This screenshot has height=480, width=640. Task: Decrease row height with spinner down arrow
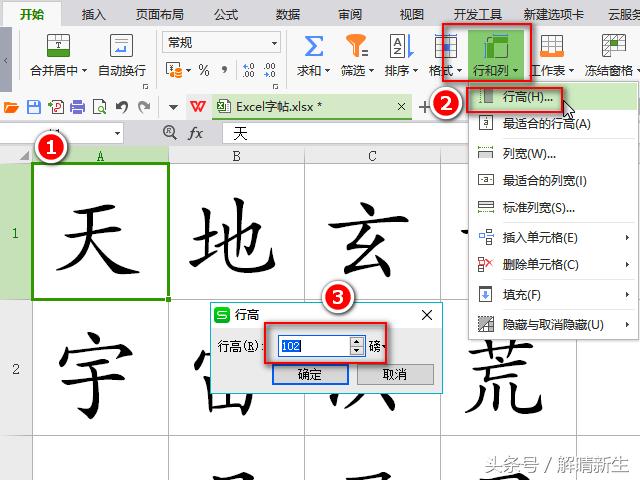pyautogui.click(x=357, y=351)
